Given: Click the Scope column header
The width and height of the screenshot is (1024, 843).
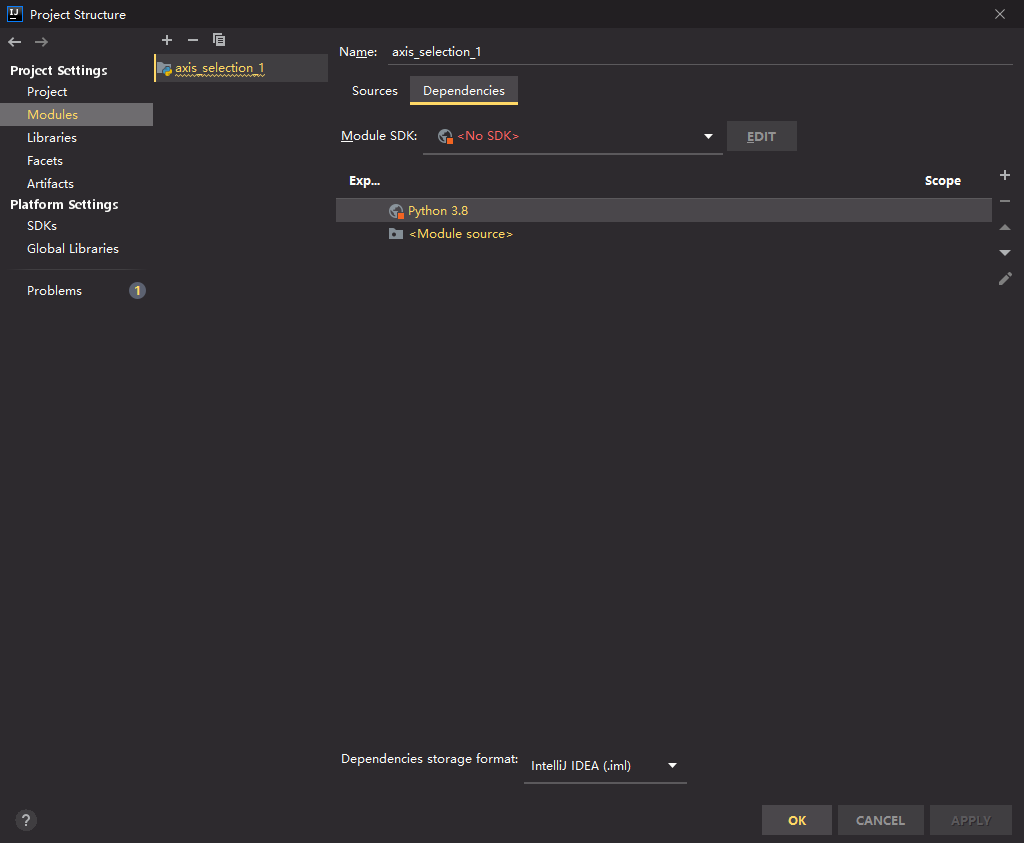Looking at the screenshot, I should coord(942,181).
